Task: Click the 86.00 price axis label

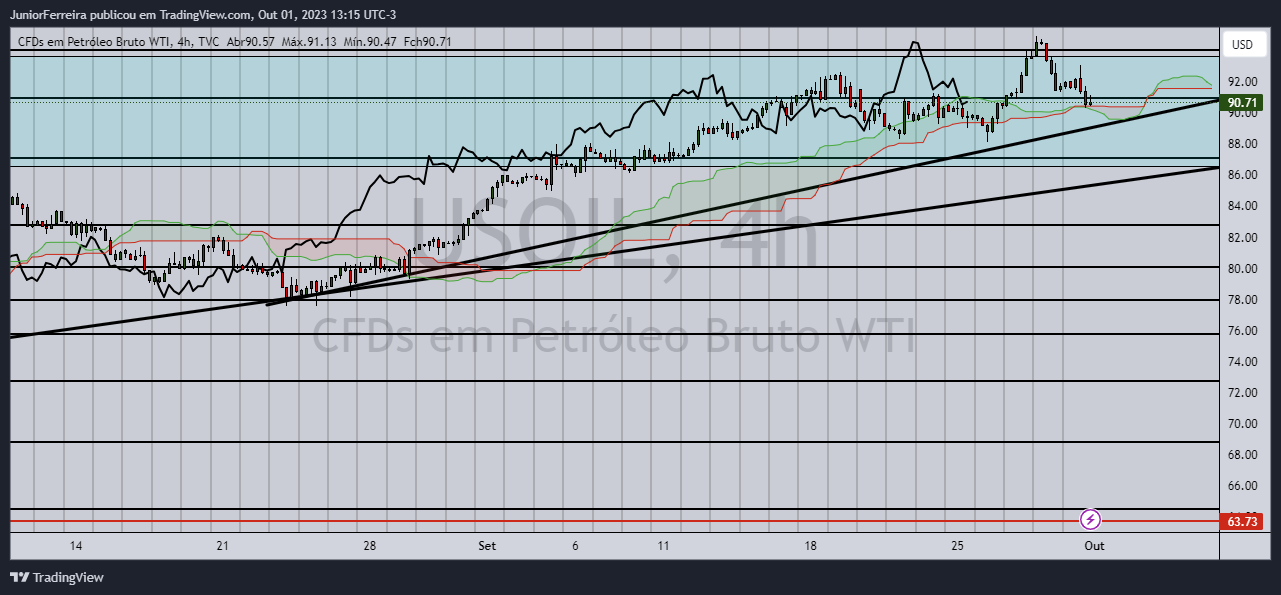Action: [1244, 175]
